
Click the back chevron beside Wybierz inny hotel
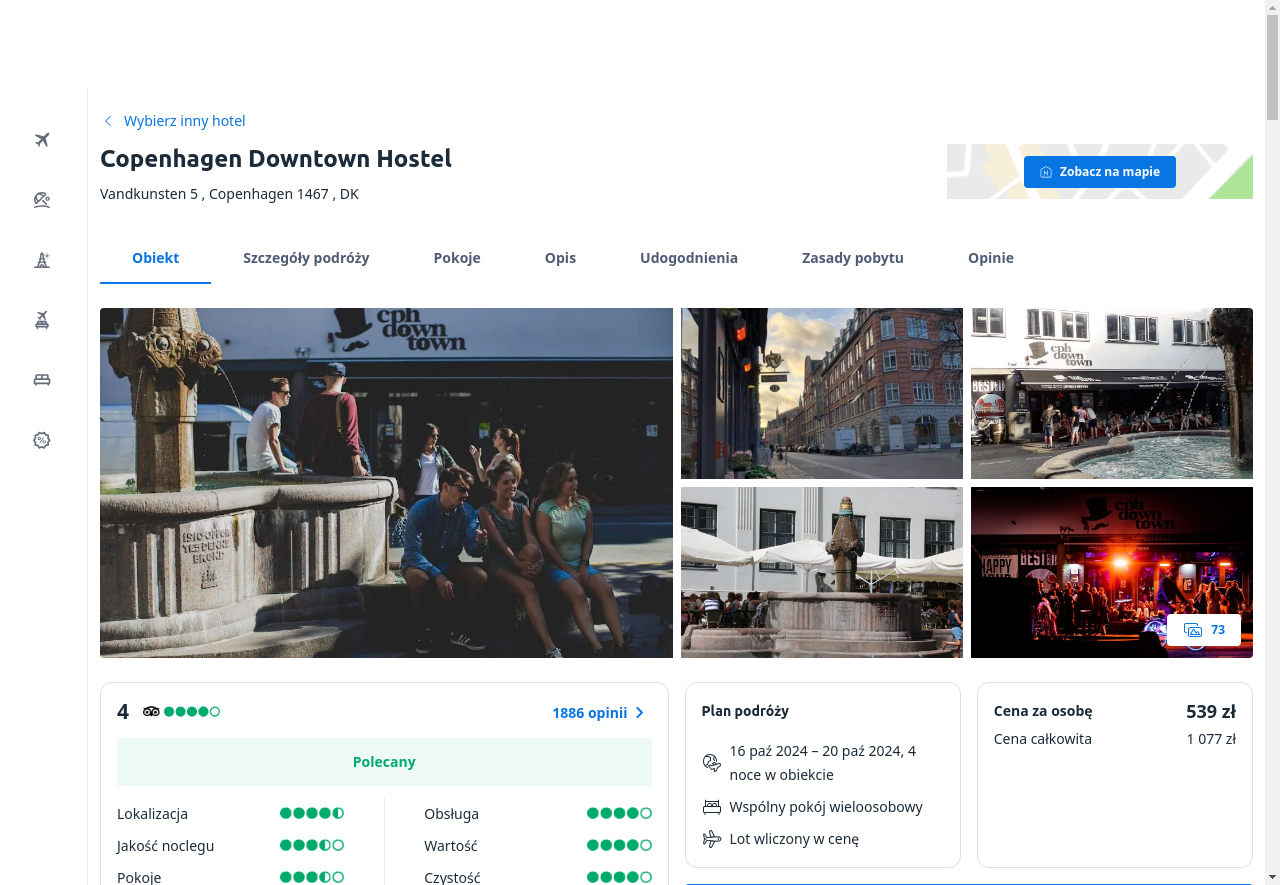click(108, 121)
